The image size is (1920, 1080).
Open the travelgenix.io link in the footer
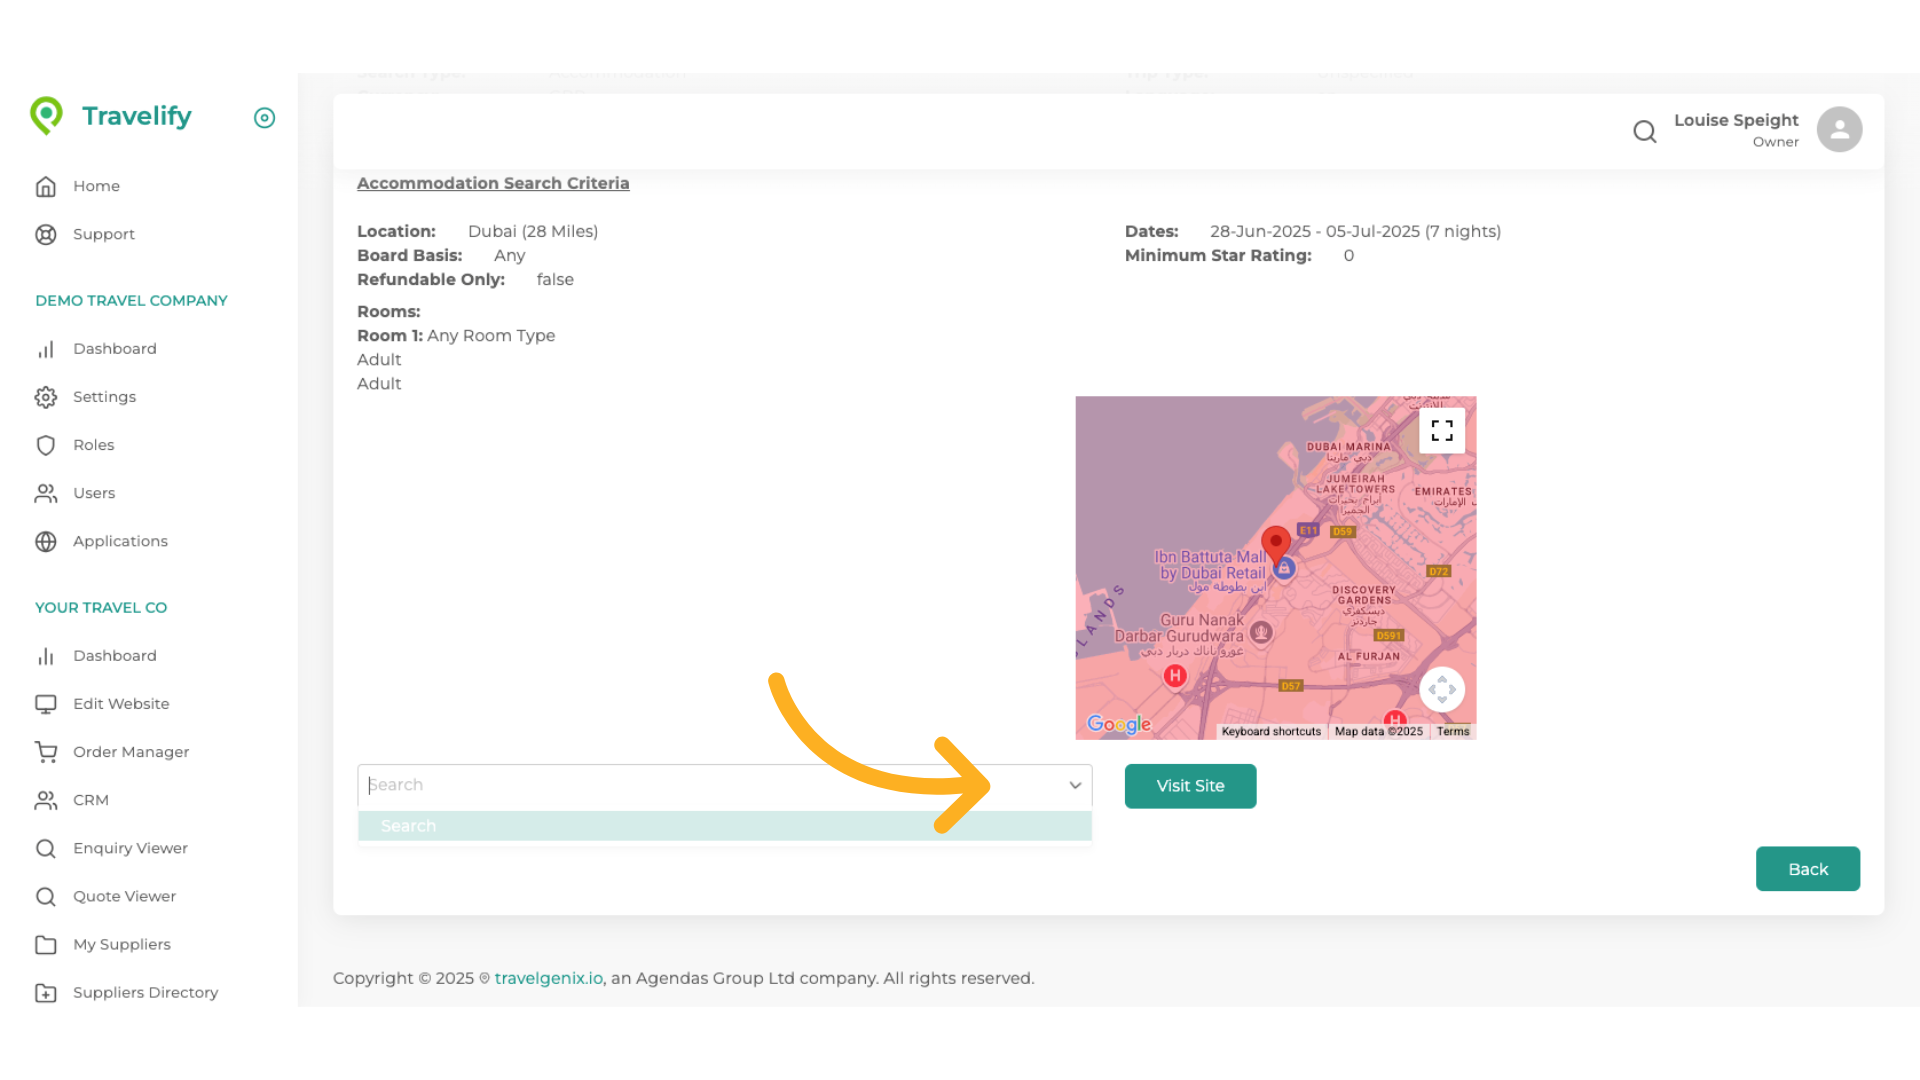548,978
